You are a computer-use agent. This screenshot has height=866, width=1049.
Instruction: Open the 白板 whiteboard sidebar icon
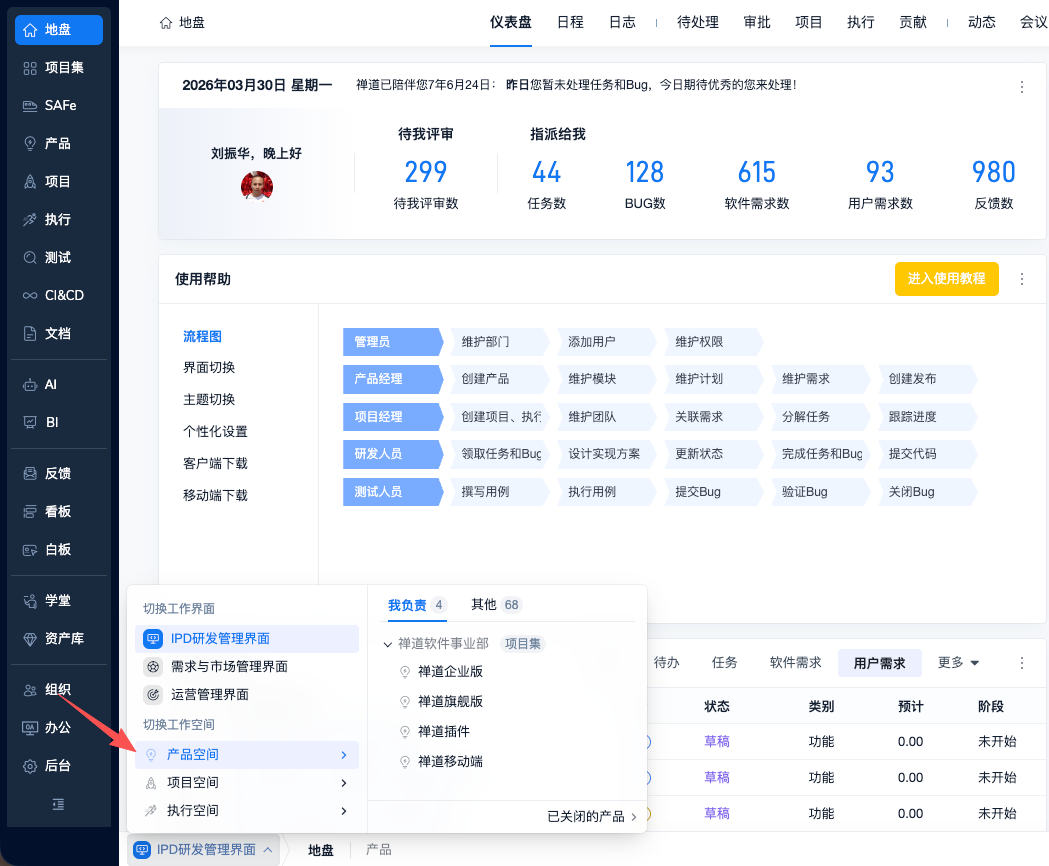[x=30, y=550]
